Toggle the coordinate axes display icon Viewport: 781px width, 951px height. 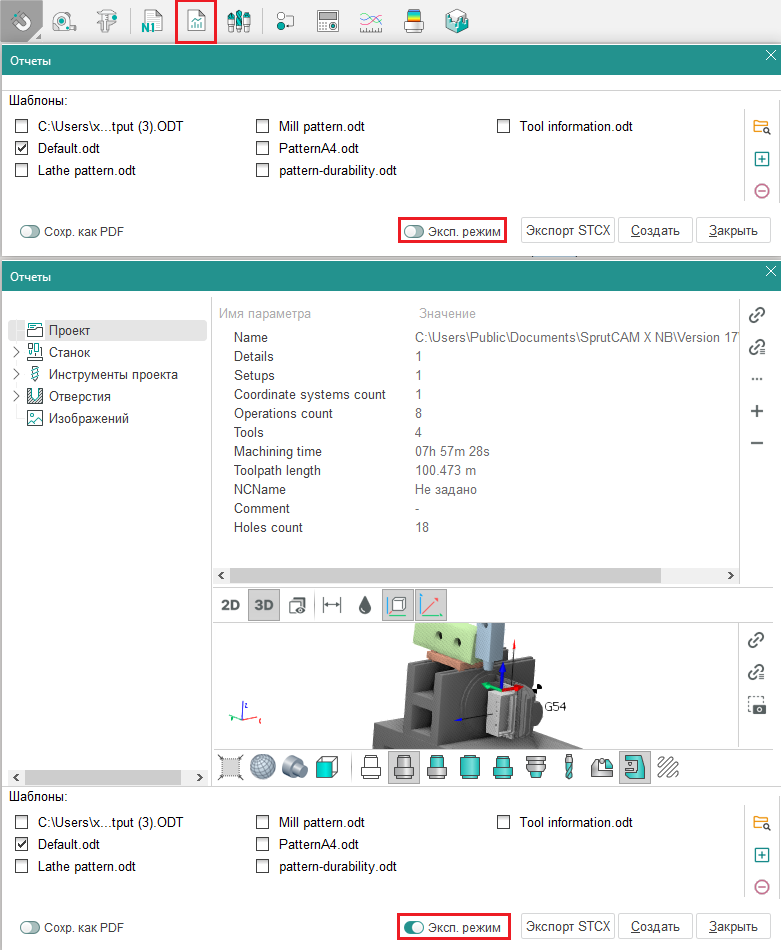(x=431, y=605)
